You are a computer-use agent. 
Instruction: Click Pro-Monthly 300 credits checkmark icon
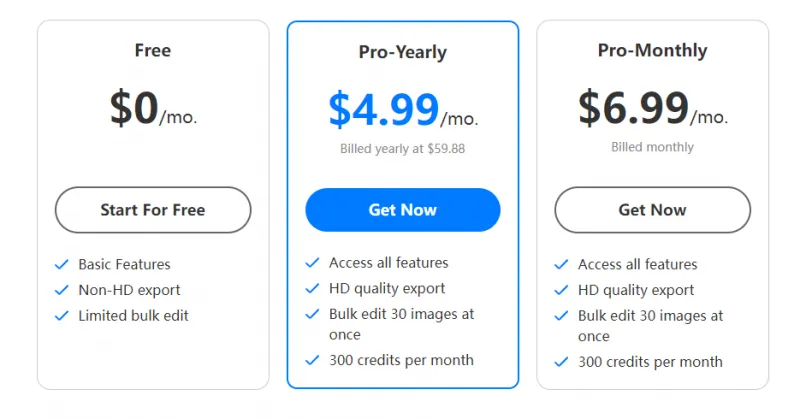[561, 362]
